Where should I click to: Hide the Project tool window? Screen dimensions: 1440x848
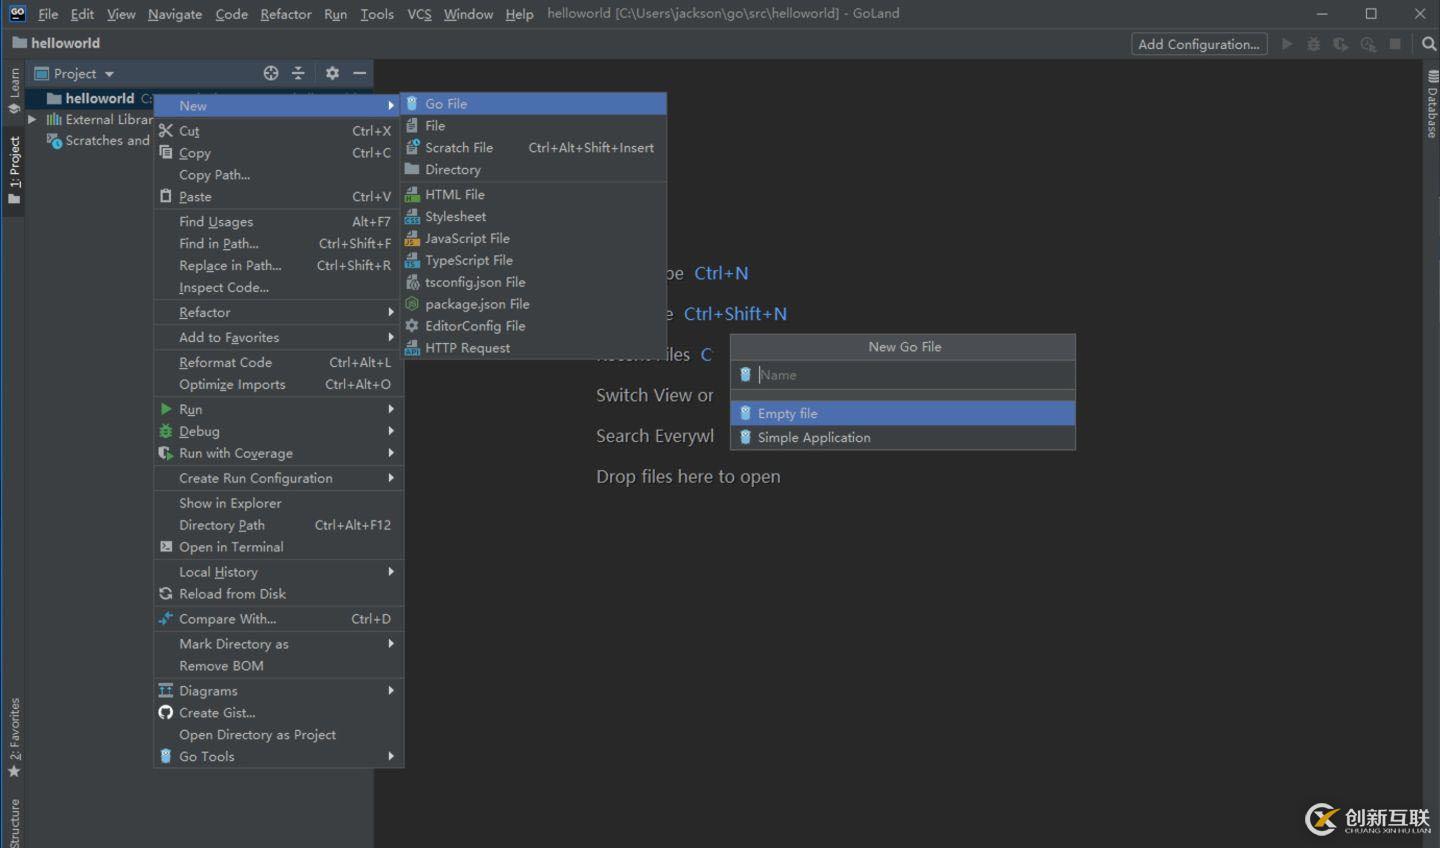tap(359, 73)
